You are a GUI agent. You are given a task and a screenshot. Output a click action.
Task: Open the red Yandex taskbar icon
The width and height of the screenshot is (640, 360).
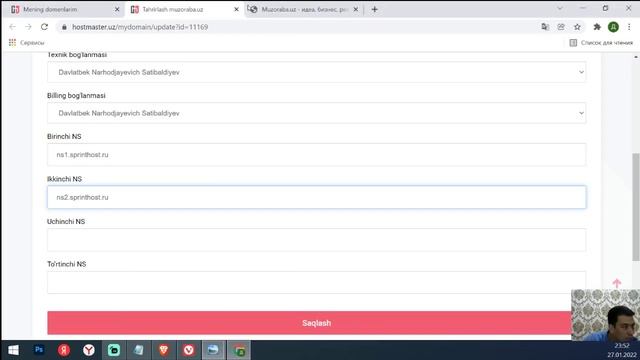[x=64, y=350]
